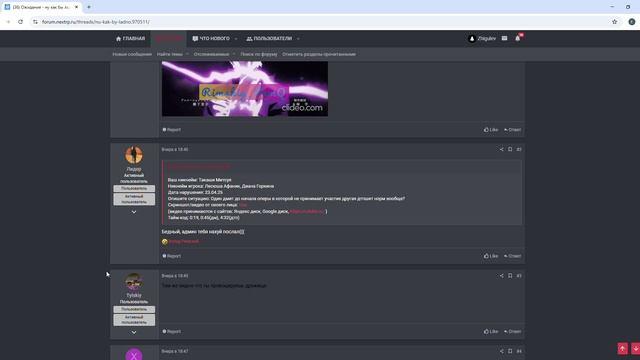Click Отметить разделы прочитанными
This screenshot has width=640, height=360.
[319, 54]
